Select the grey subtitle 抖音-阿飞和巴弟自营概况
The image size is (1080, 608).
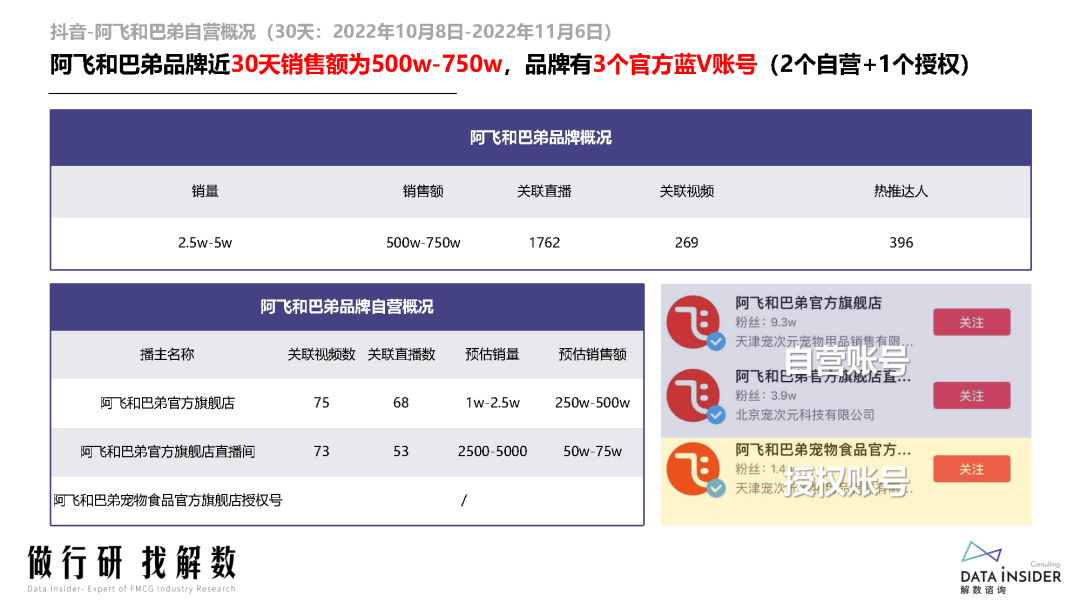pos(152,32)
